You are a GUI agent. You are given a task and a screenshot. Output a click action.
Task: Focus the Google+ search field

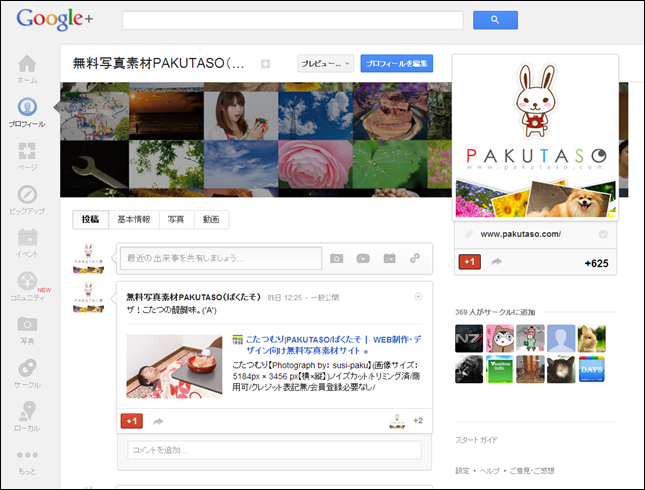pyautogui.click(x=292, y=20)
